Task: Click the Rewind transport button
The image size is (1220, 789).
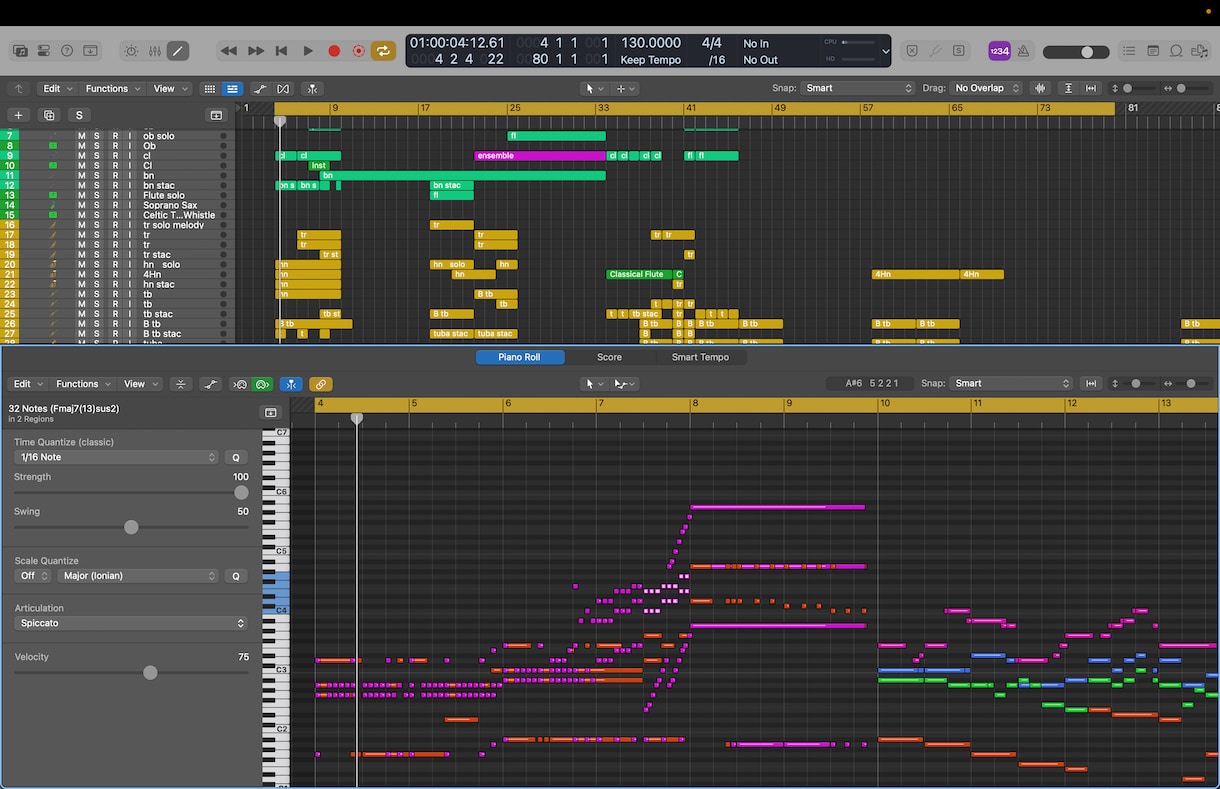Action: (229, 51)
